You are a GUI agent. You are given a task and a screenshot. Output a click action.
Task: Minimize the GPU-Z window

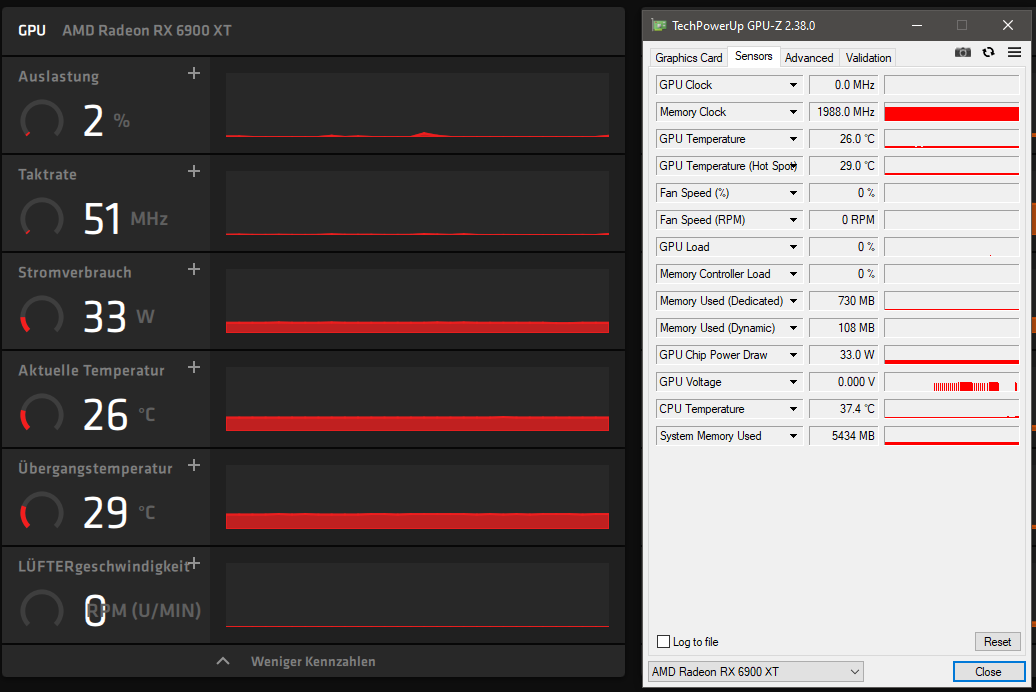click(916, 25)
